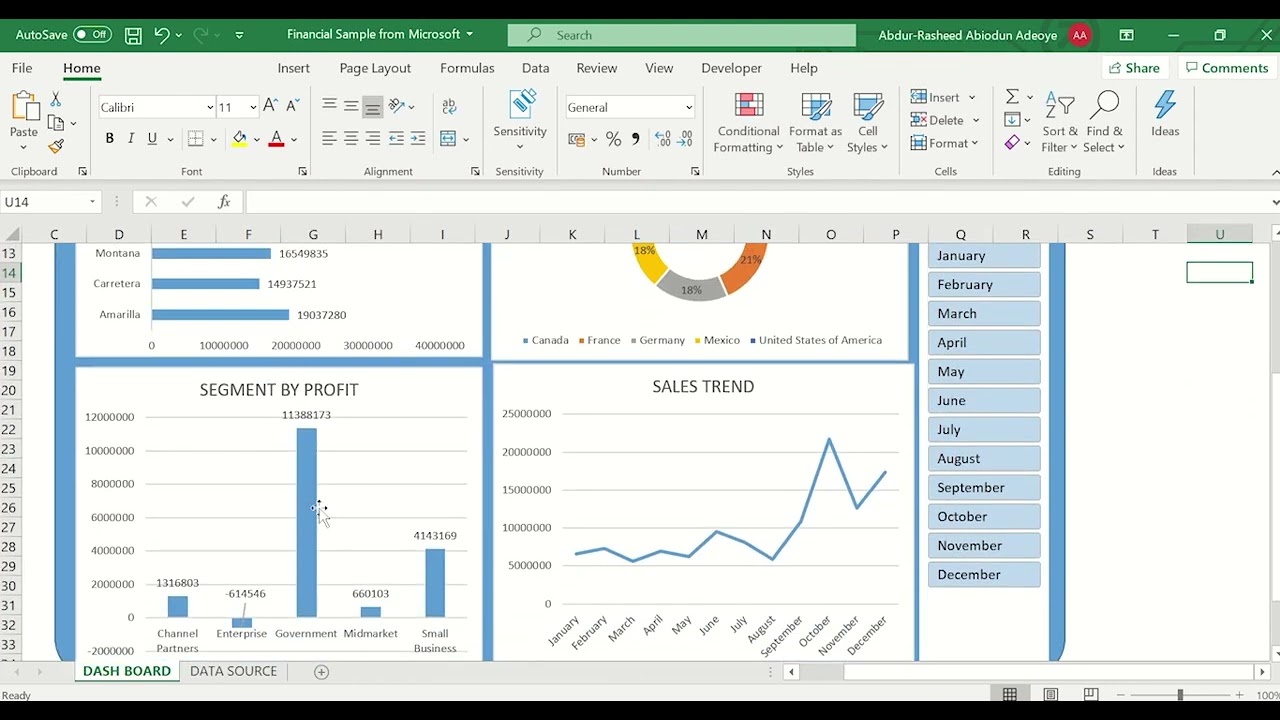The image size is (1280, 720).
Task: Click the Redo arrow icon
Action: click(x=201, y=35)
